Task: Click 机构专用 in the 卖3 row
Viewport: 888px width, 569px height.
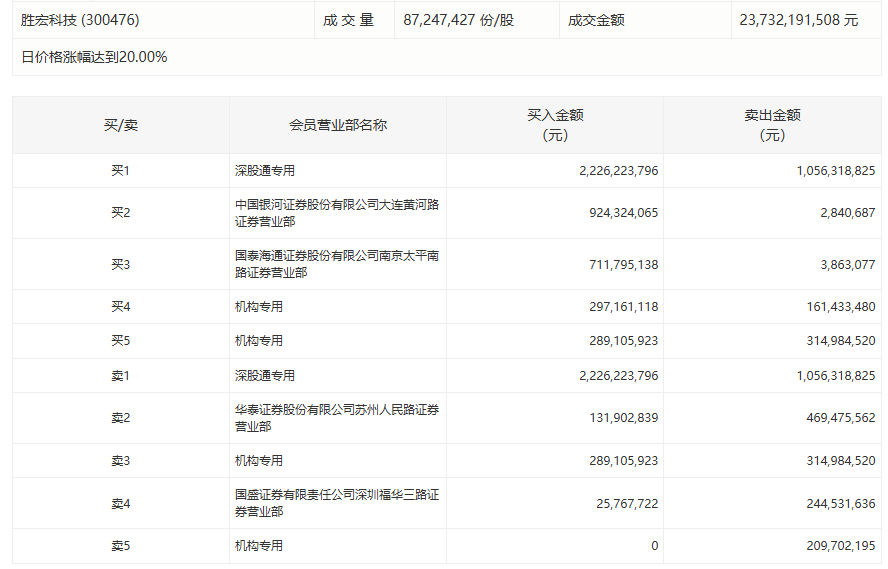Action: tap(259, 461)
